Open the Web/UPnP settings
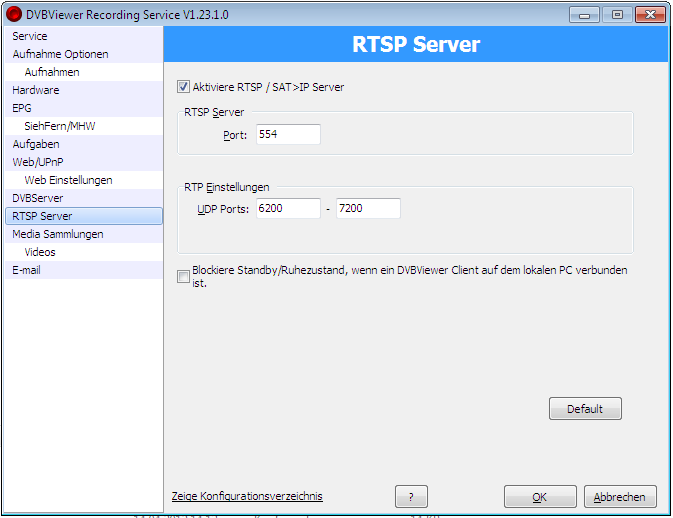The width and height of the screenshot is (673, 518). point(38,162)
